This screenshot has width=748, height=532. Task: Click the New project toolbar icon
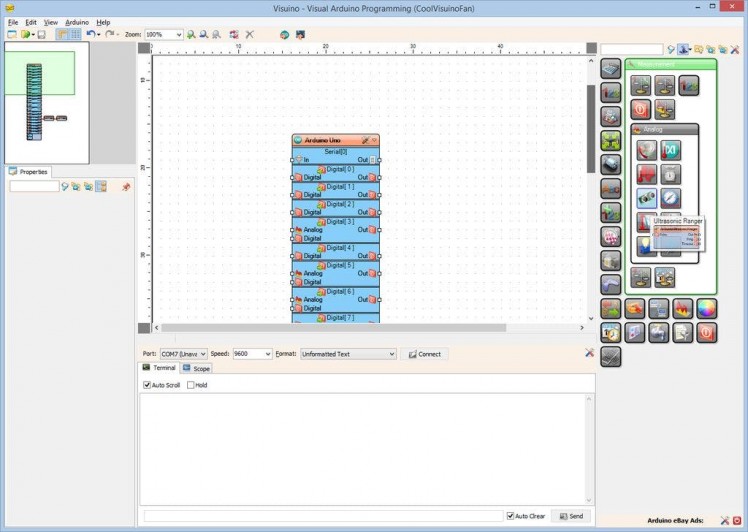[x=11, y=34]
